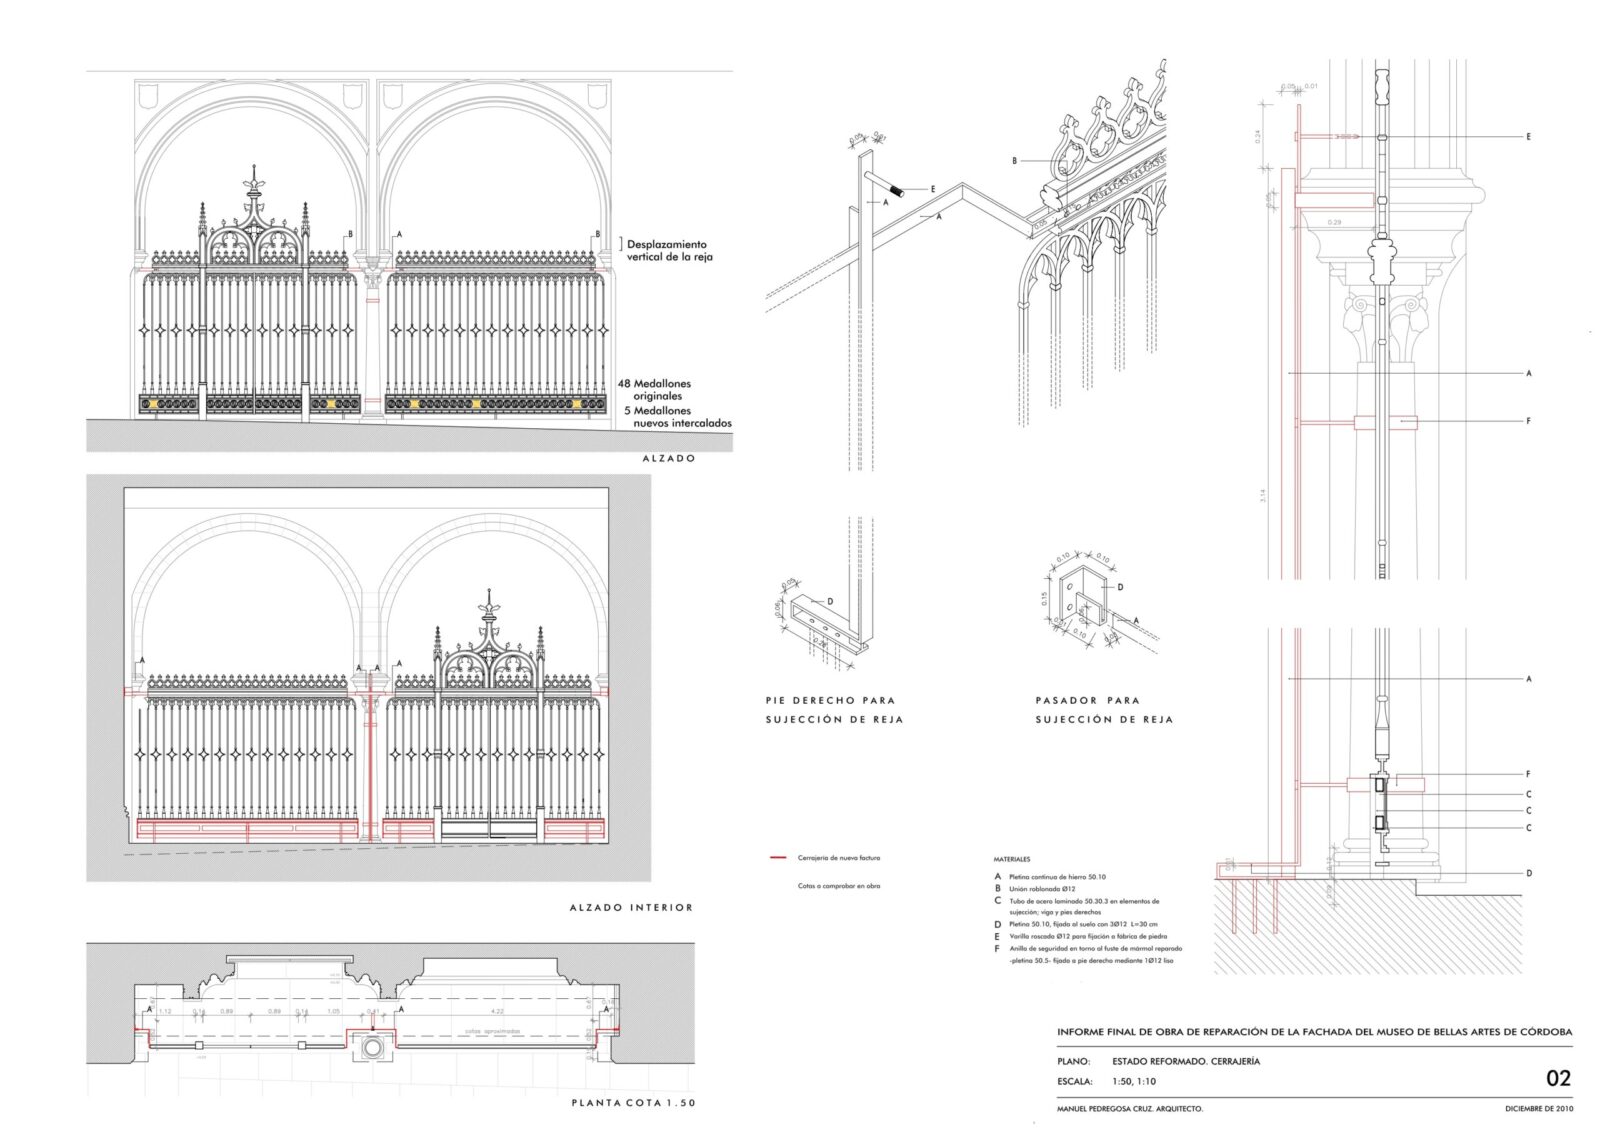Click the DICIEMBRE DE 2010 date
The width and height of the screenshot is (1600, 1132).
pyautogui.click(x=1538, y=1109)
